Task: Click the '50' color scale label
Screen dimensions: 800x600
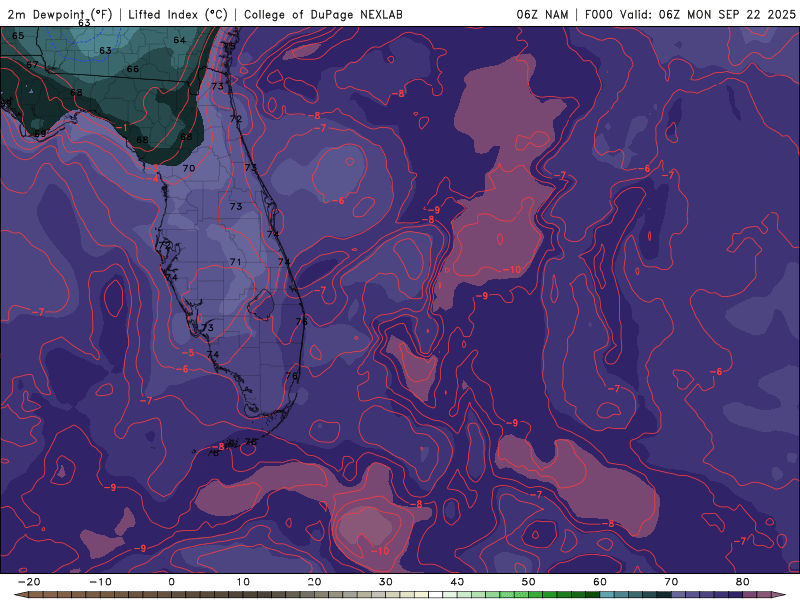Action: [x=529, y=582]
